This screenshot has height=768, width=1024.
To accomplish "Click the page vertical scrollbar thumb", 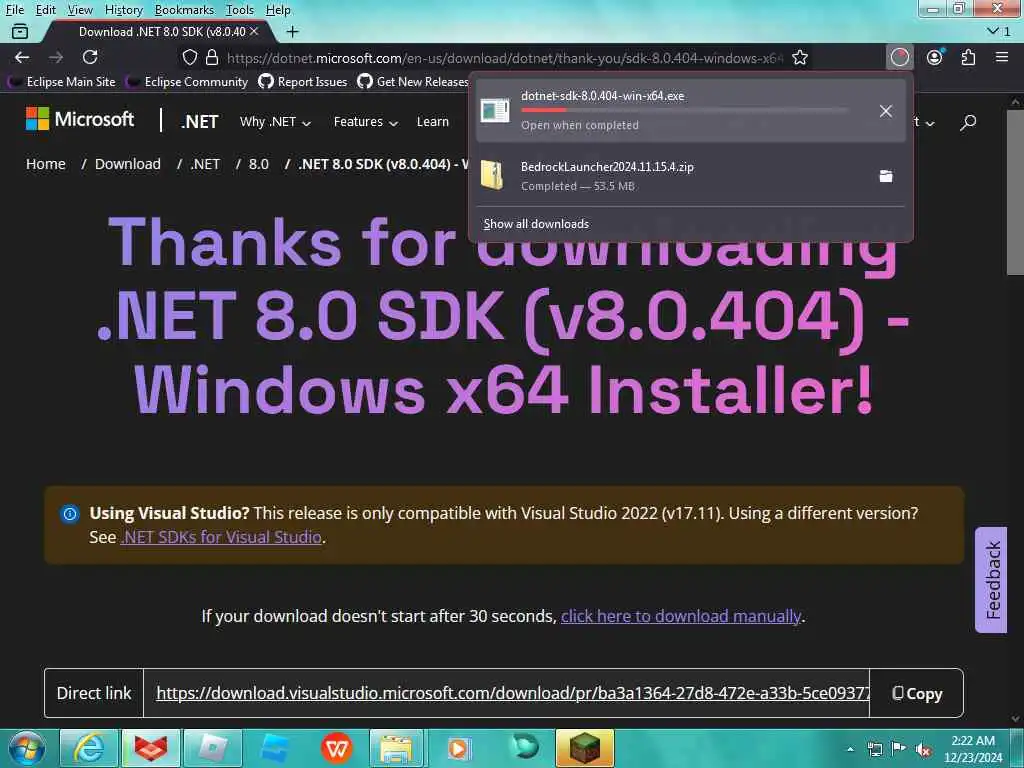I will pos(1015,193).
